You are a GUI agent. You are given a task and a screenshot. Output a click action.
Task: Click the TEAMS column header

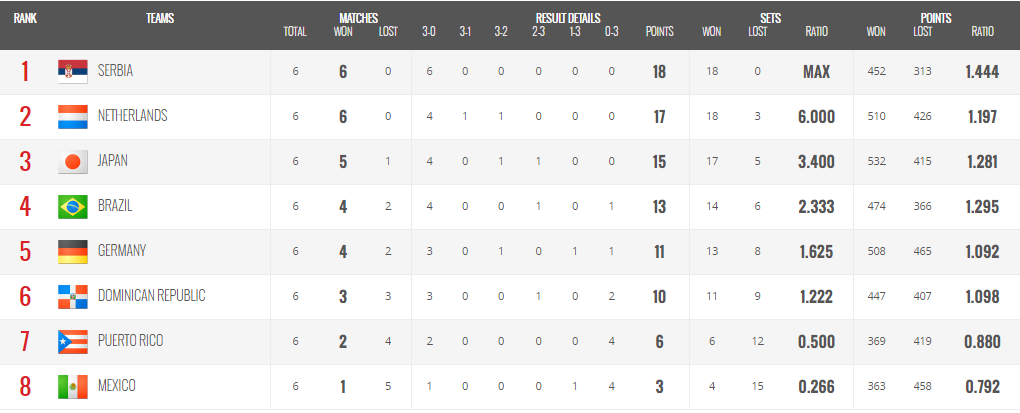pyautogui.click(x=160, y=18)
